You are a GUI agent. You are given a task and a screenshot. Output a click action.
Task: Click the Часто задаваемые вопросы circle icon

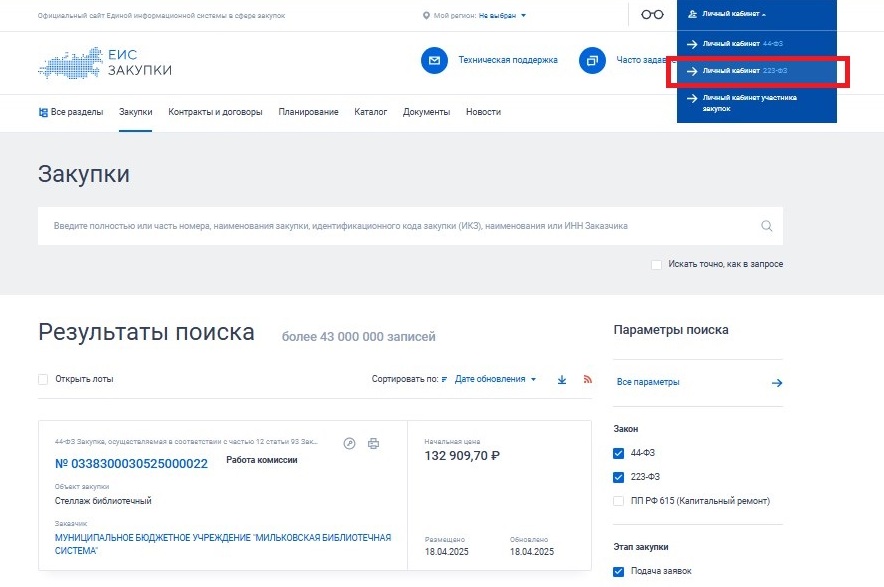click(x=590, y=60)
